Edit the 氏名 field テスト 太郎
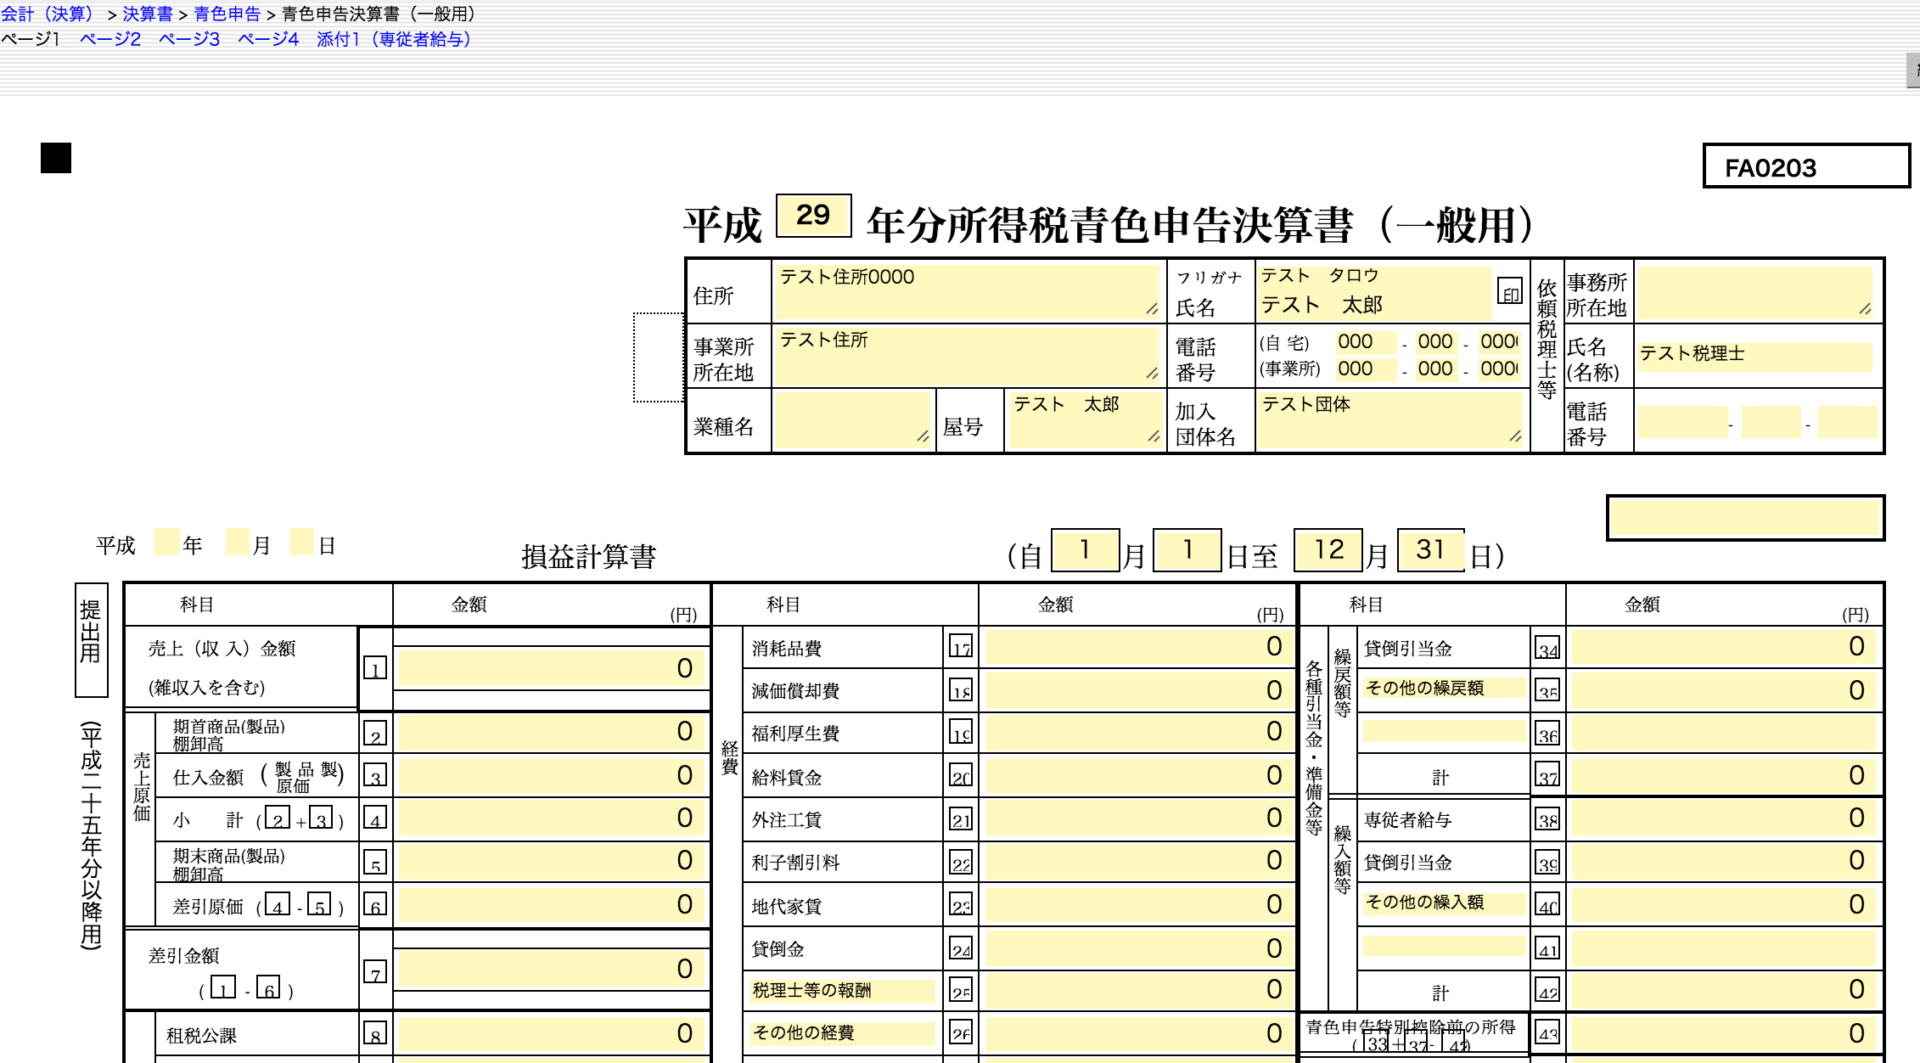Viewport: 1920px width, 1063px height. (1374, 305)
